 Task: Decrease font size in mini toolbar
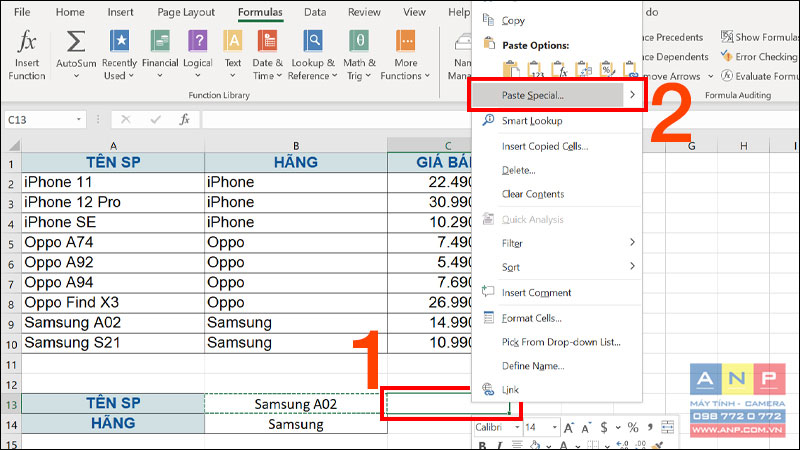585,428
